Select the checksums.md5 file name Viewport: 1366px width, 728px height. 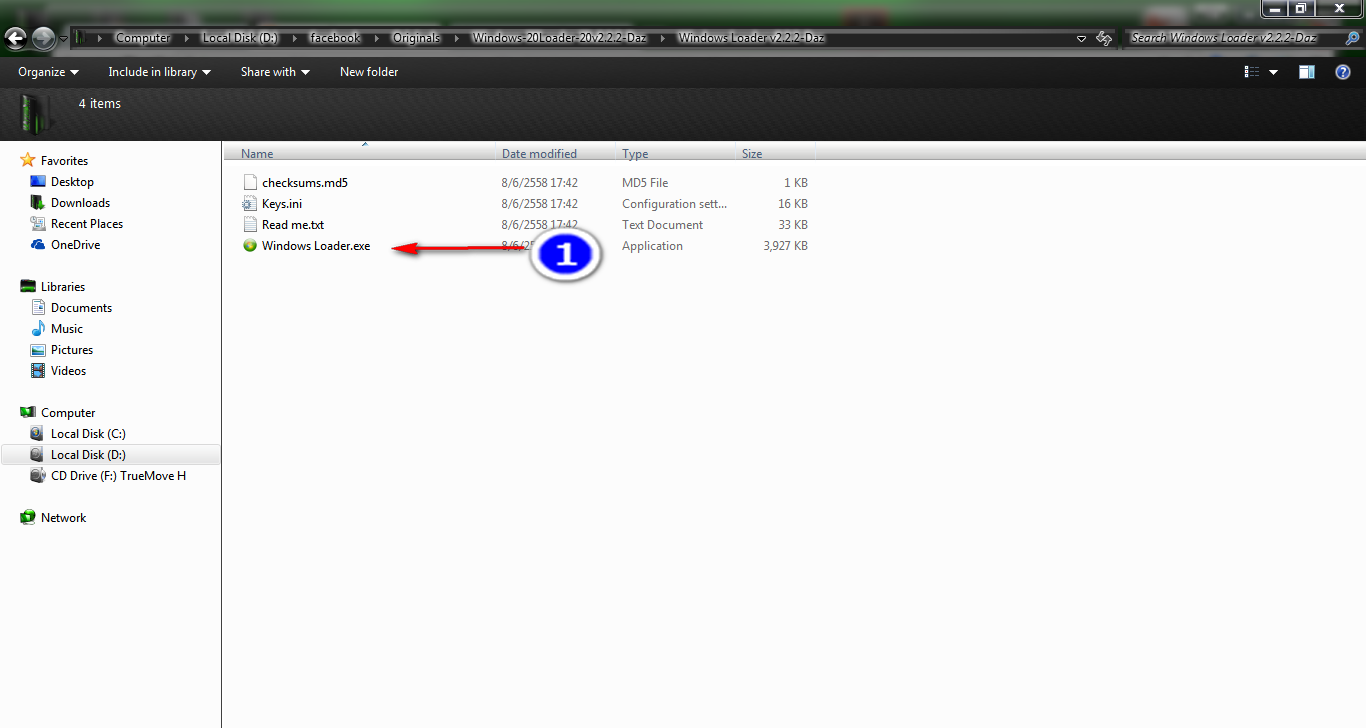click(305, 183)
